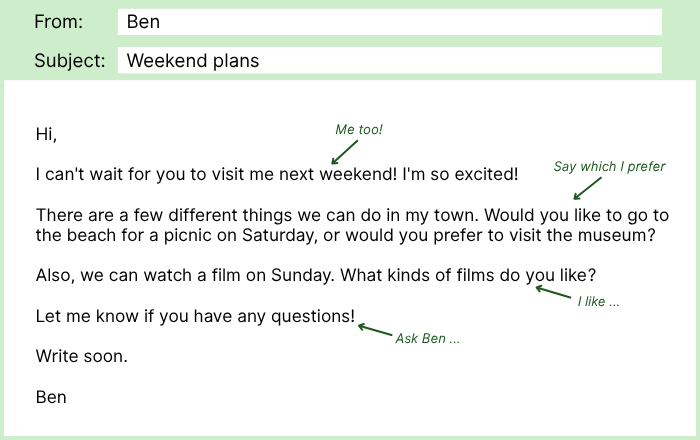The width and height of the screenshot is (700, 440).
Task: Select the "I like ..." annotation
Action: point(598,301)
